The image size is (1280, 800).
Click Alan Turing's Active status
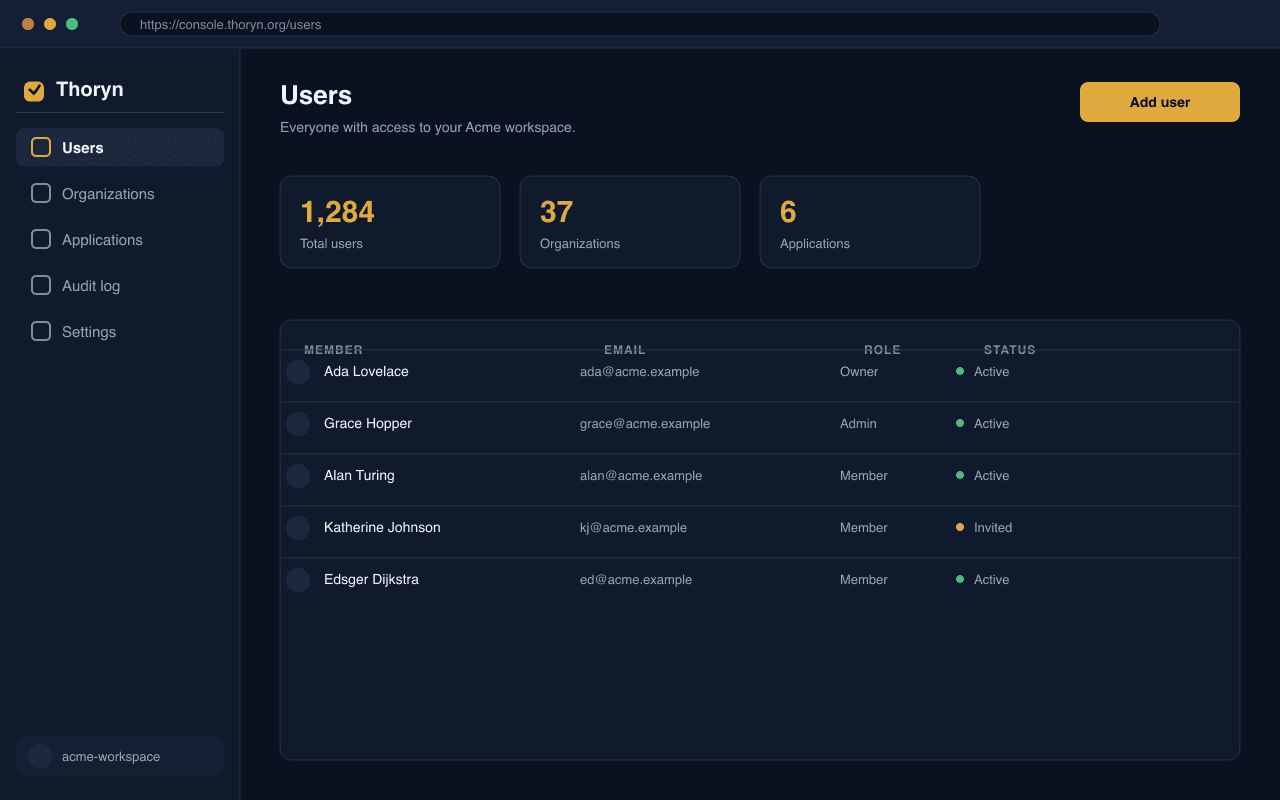pyautogui.click(x=983, y=476)
